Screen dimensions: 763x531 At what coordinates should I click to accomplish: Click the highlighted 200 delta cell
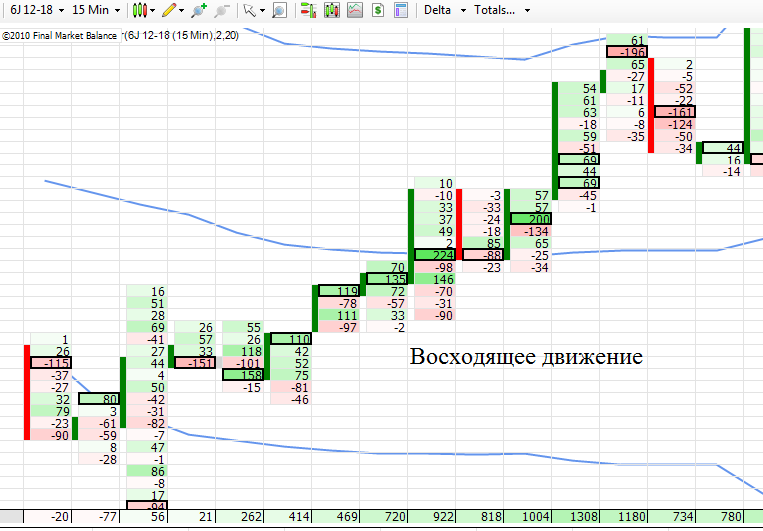(x=531, y=219)
